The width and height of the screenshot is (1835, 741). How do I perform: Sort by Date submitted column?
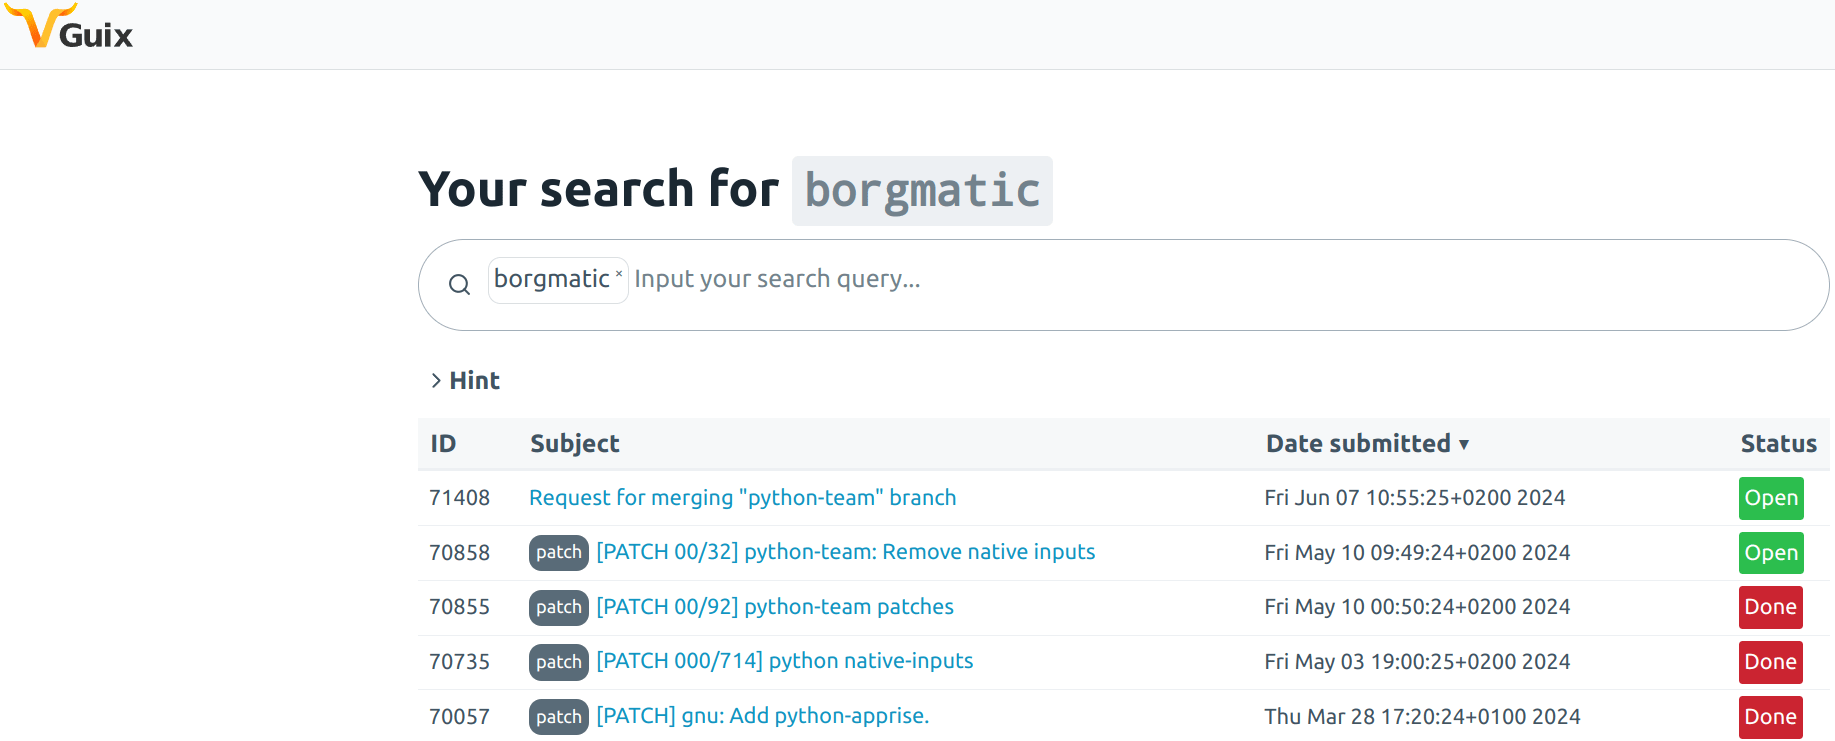click(x=1367, y=444)
